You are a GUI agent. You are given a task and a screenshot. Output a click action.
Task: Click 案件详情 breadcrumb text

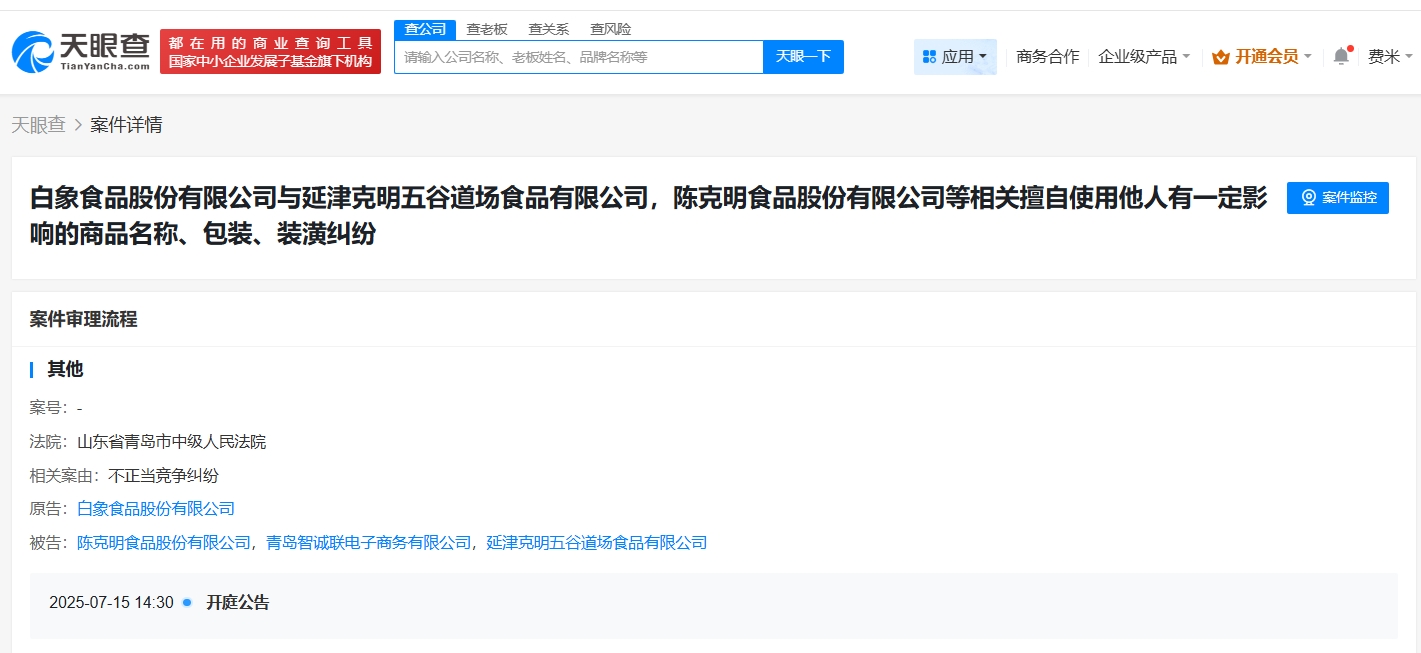click(126, 125)
